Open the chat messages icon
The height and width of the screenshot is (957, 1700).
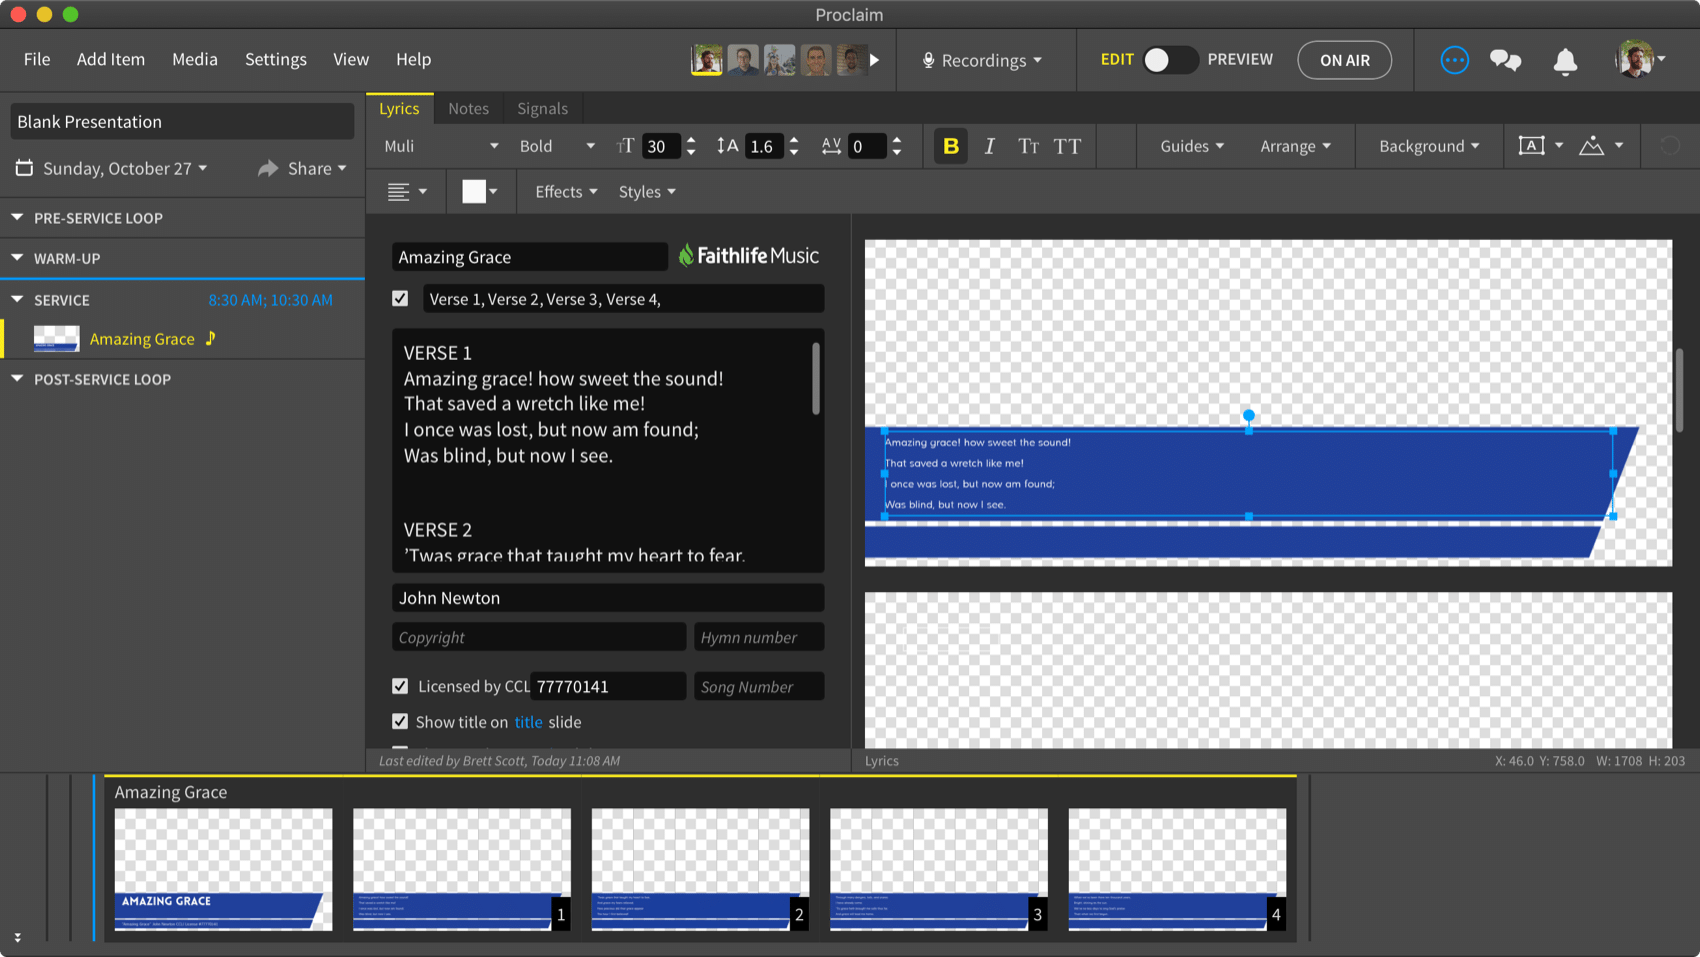tap(1505, 60)
